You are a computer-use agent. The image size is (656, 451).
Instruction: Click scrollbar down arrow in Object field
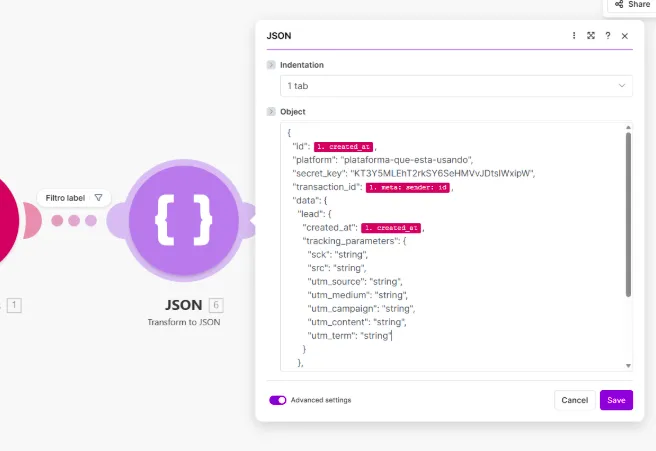[x=628, y=366]
